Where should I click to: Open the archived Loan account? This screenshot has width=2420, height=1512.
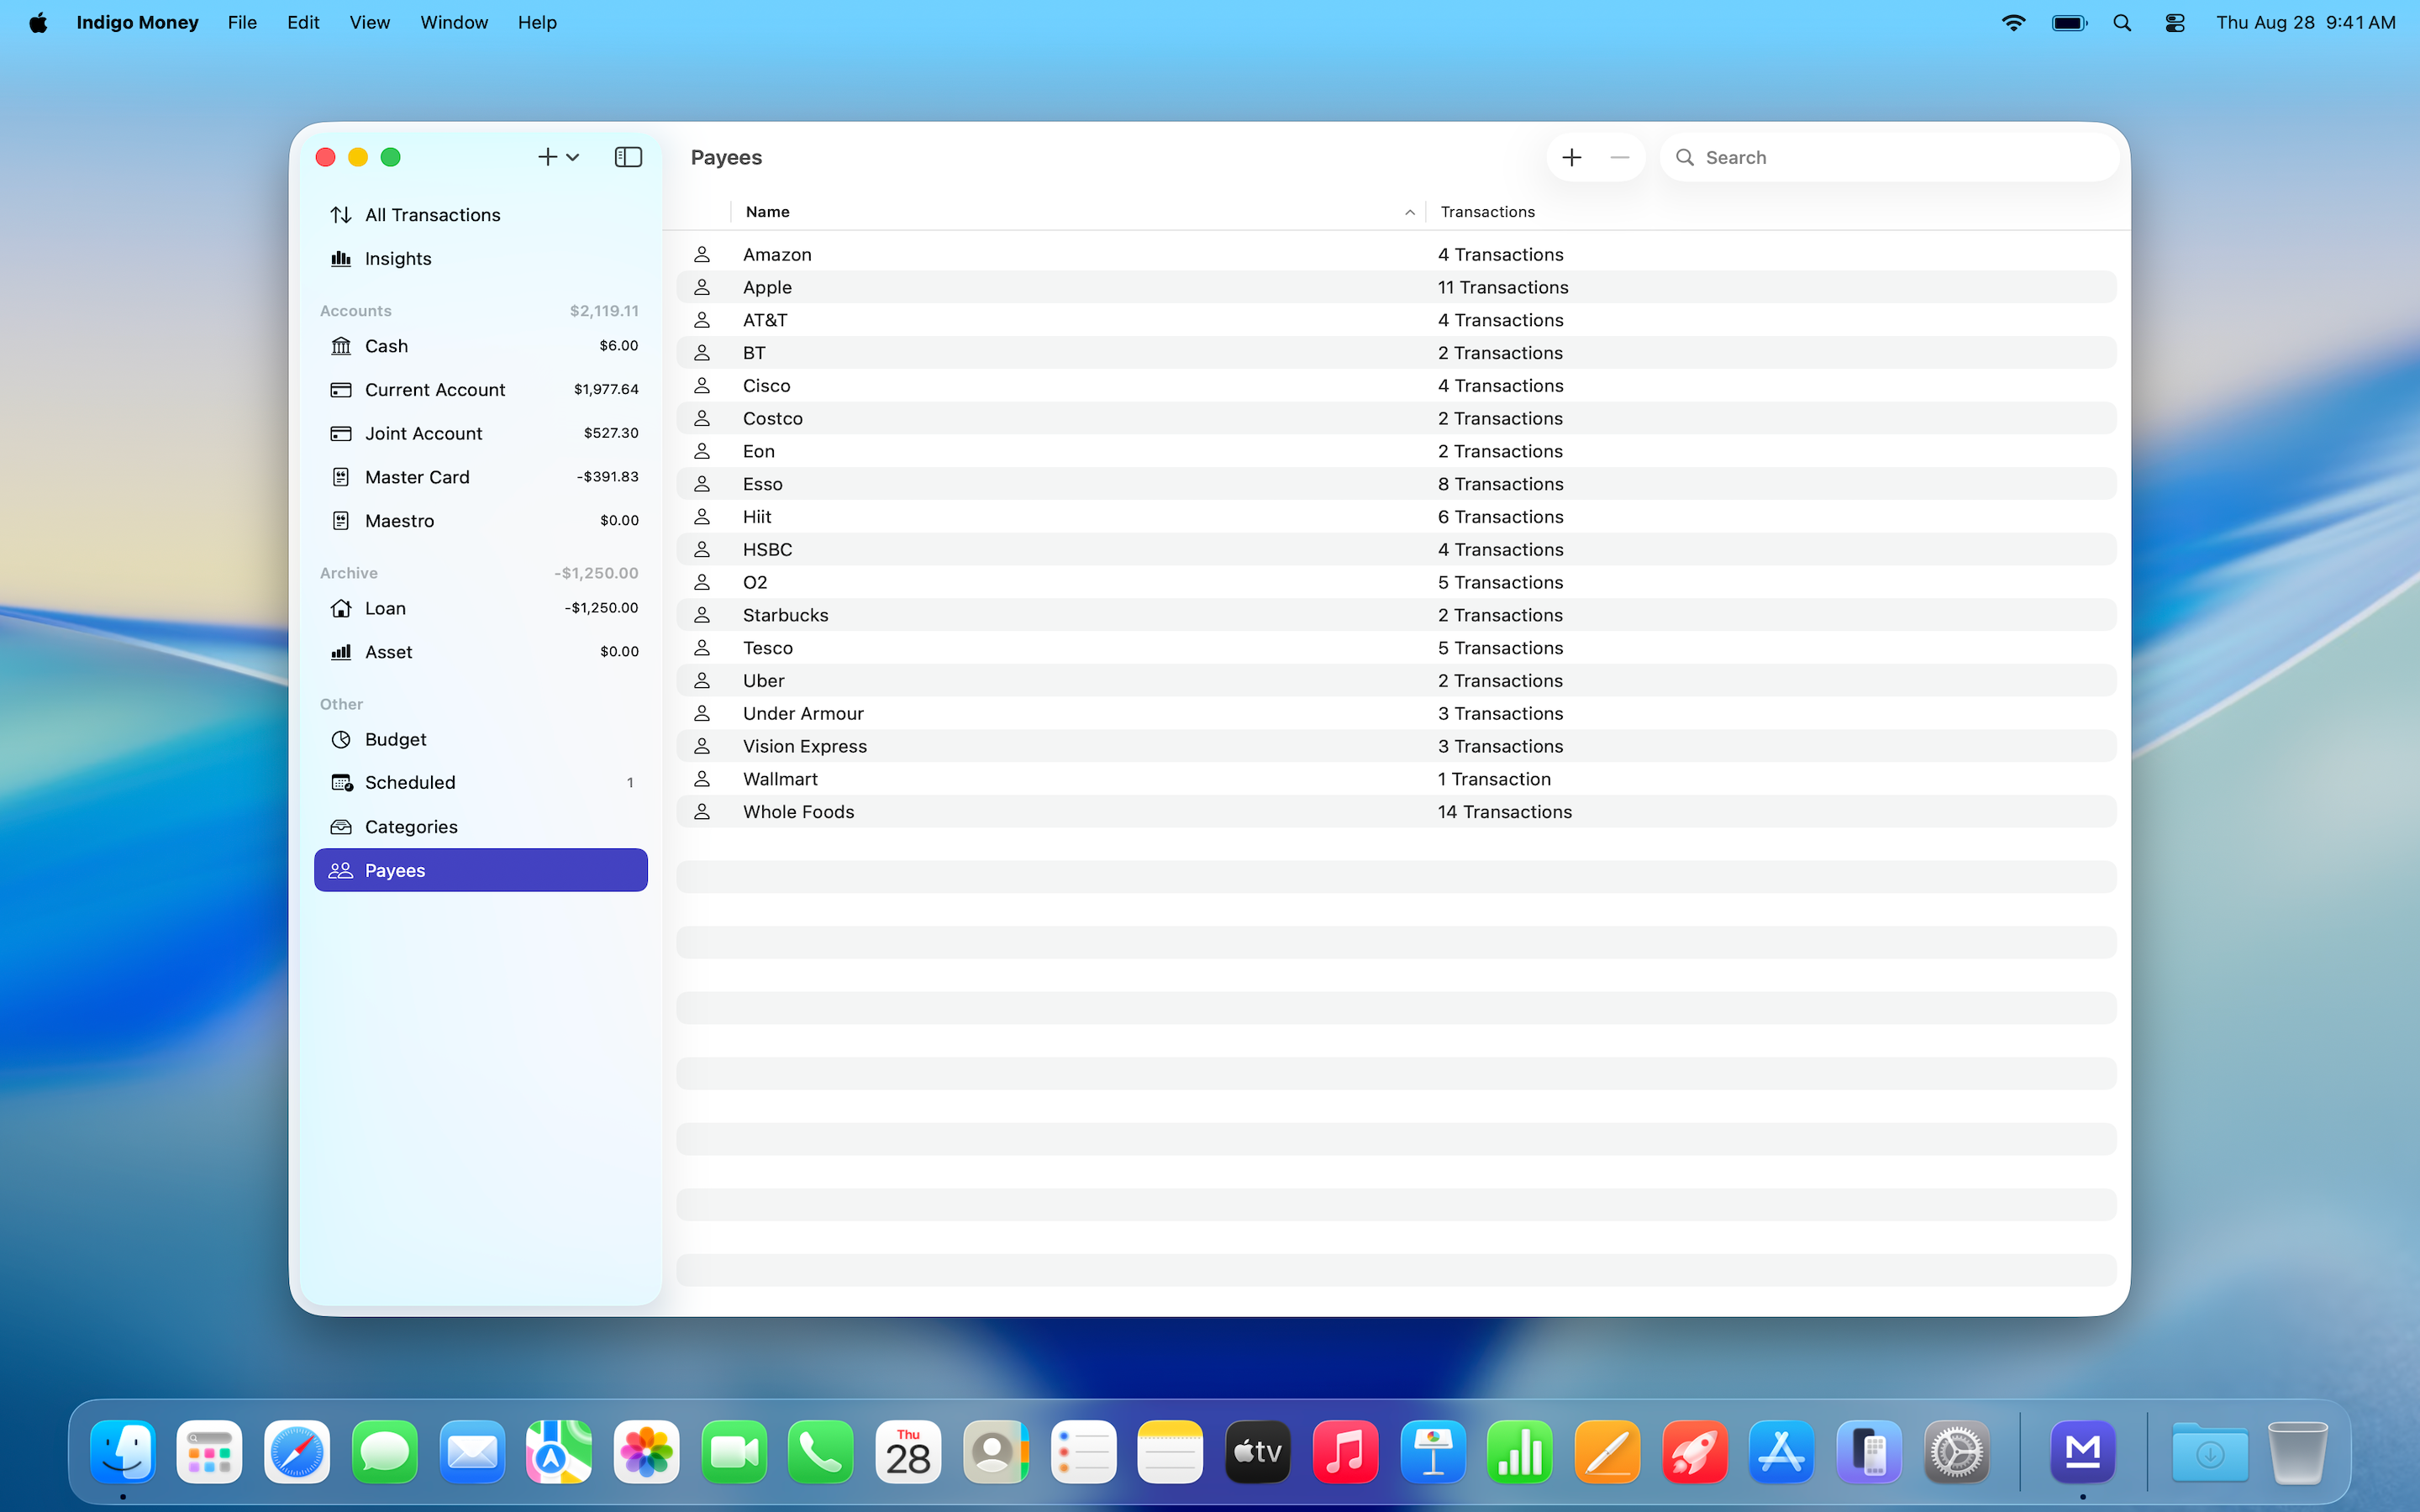click(x=481, y=608)
